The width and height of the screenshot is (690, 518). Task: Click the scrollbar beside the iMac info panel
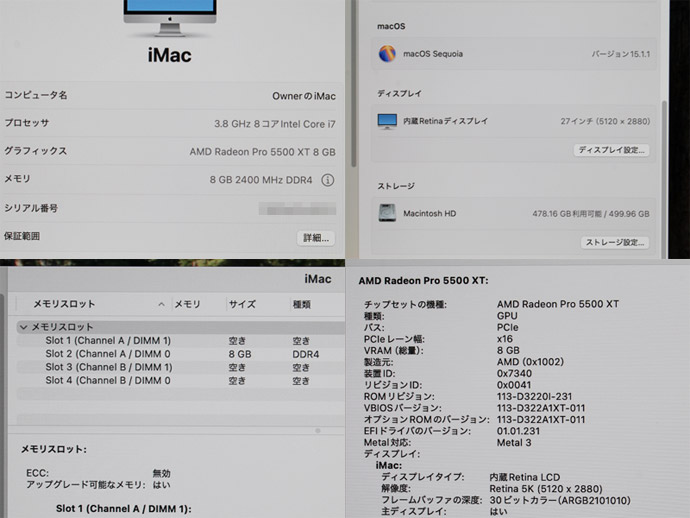[353, 84]
